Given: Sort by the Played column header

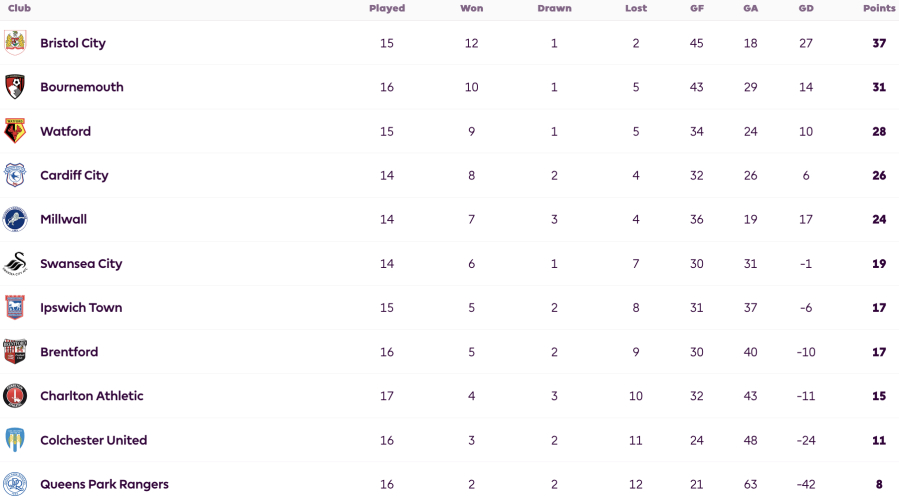Looking at the screenshot, I should 387,8.
